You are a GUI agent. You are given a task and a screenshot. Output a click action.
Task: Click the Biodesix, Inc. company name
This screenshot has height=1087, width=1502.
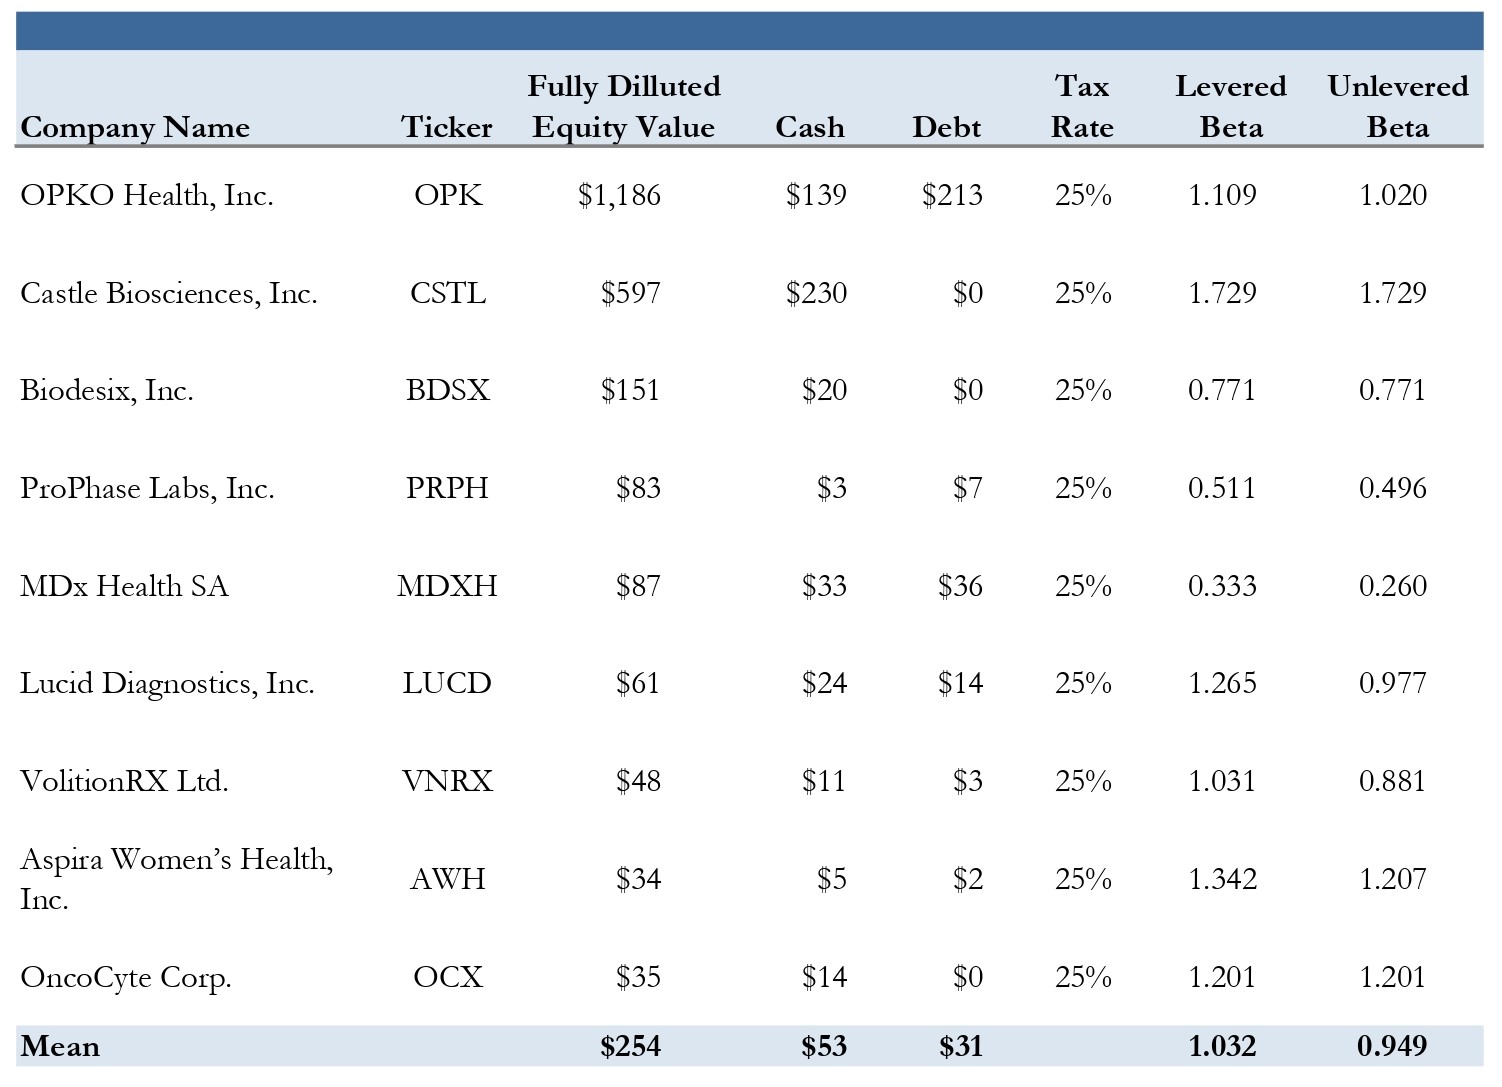click(x=107, y=390)
